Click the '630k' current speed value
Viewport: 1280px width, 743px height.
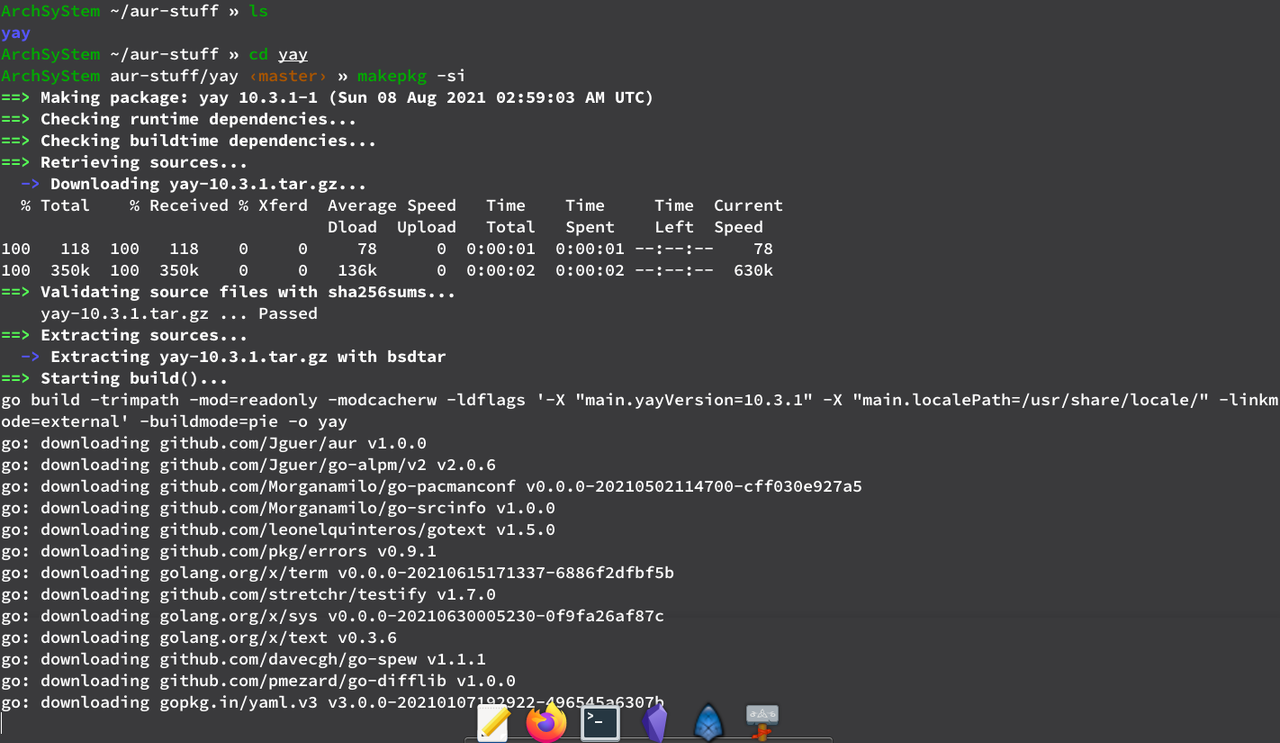(x=753, y=271)
